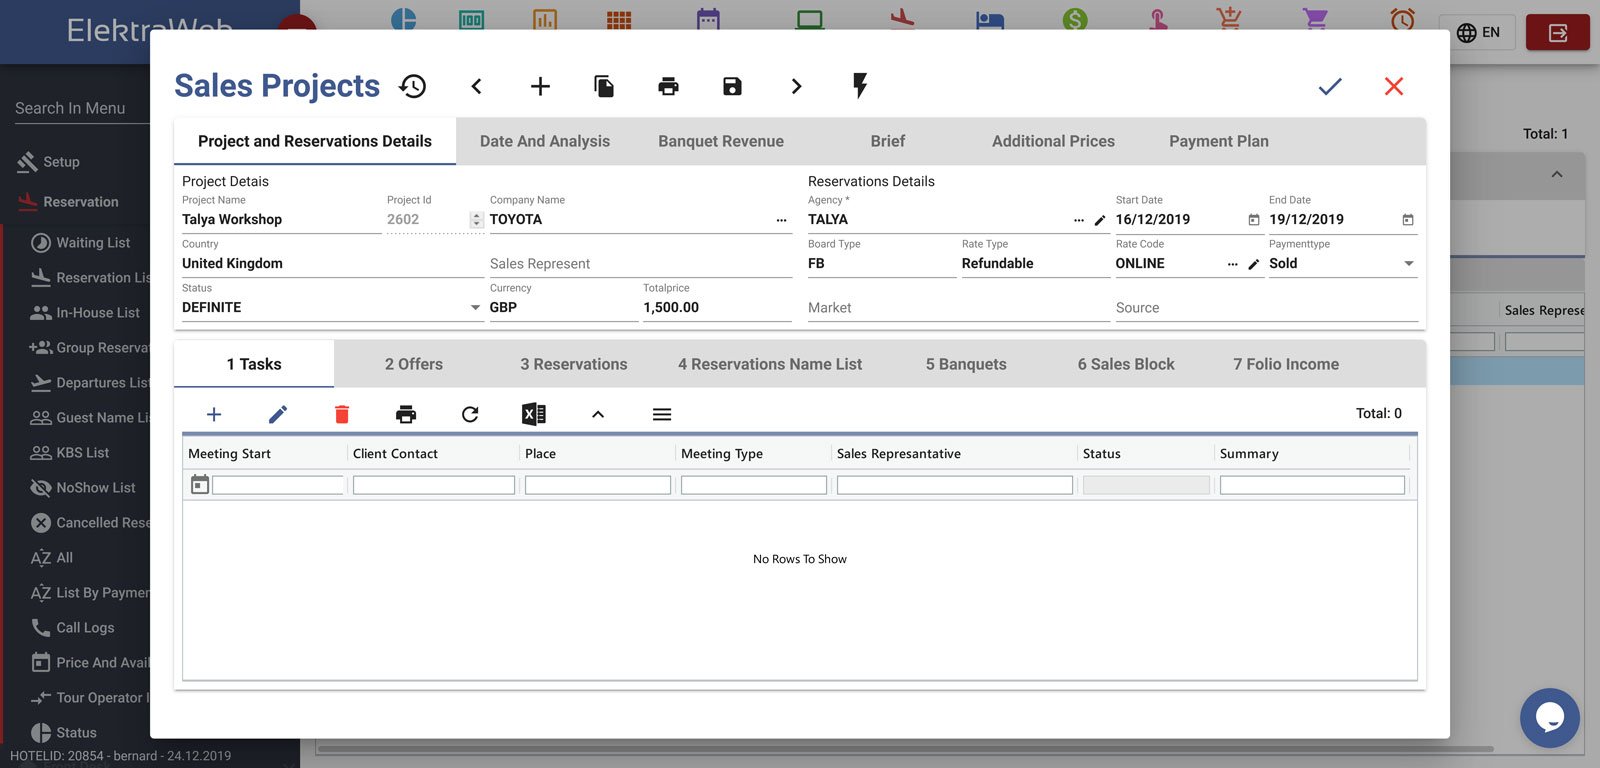Save the sales project with floppy icon
Screen dimensions: 1600x768
(732, 86)
